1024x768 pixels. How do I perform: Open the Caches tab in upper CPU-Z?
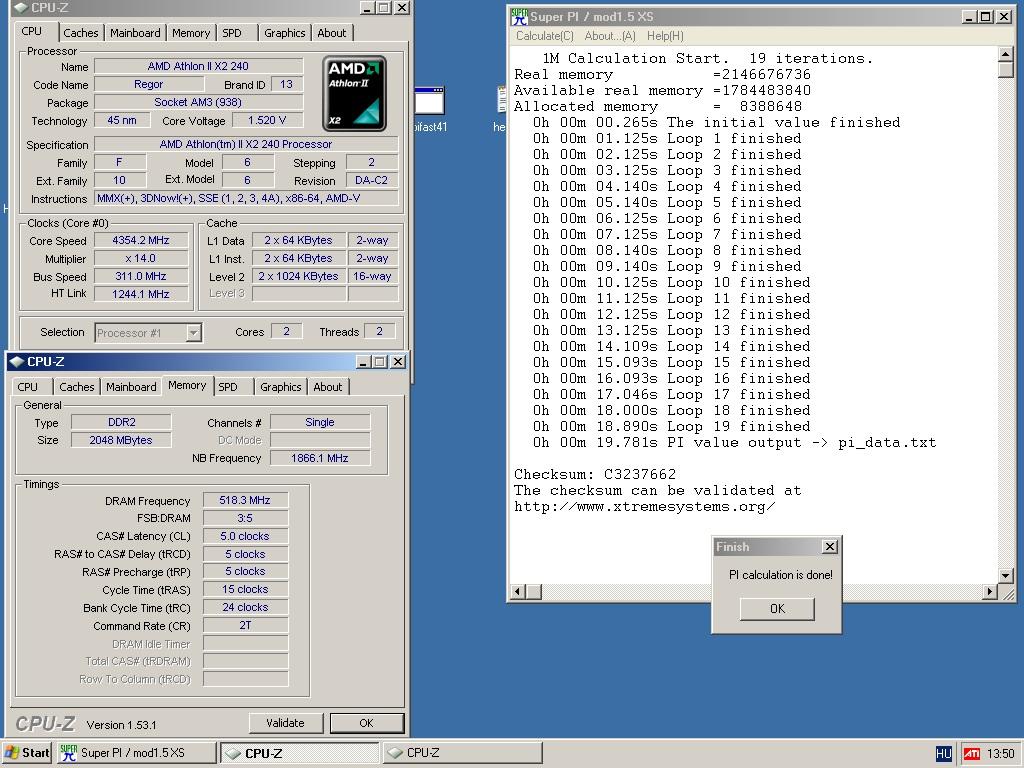pyautogui.click(x=81, y=33)
